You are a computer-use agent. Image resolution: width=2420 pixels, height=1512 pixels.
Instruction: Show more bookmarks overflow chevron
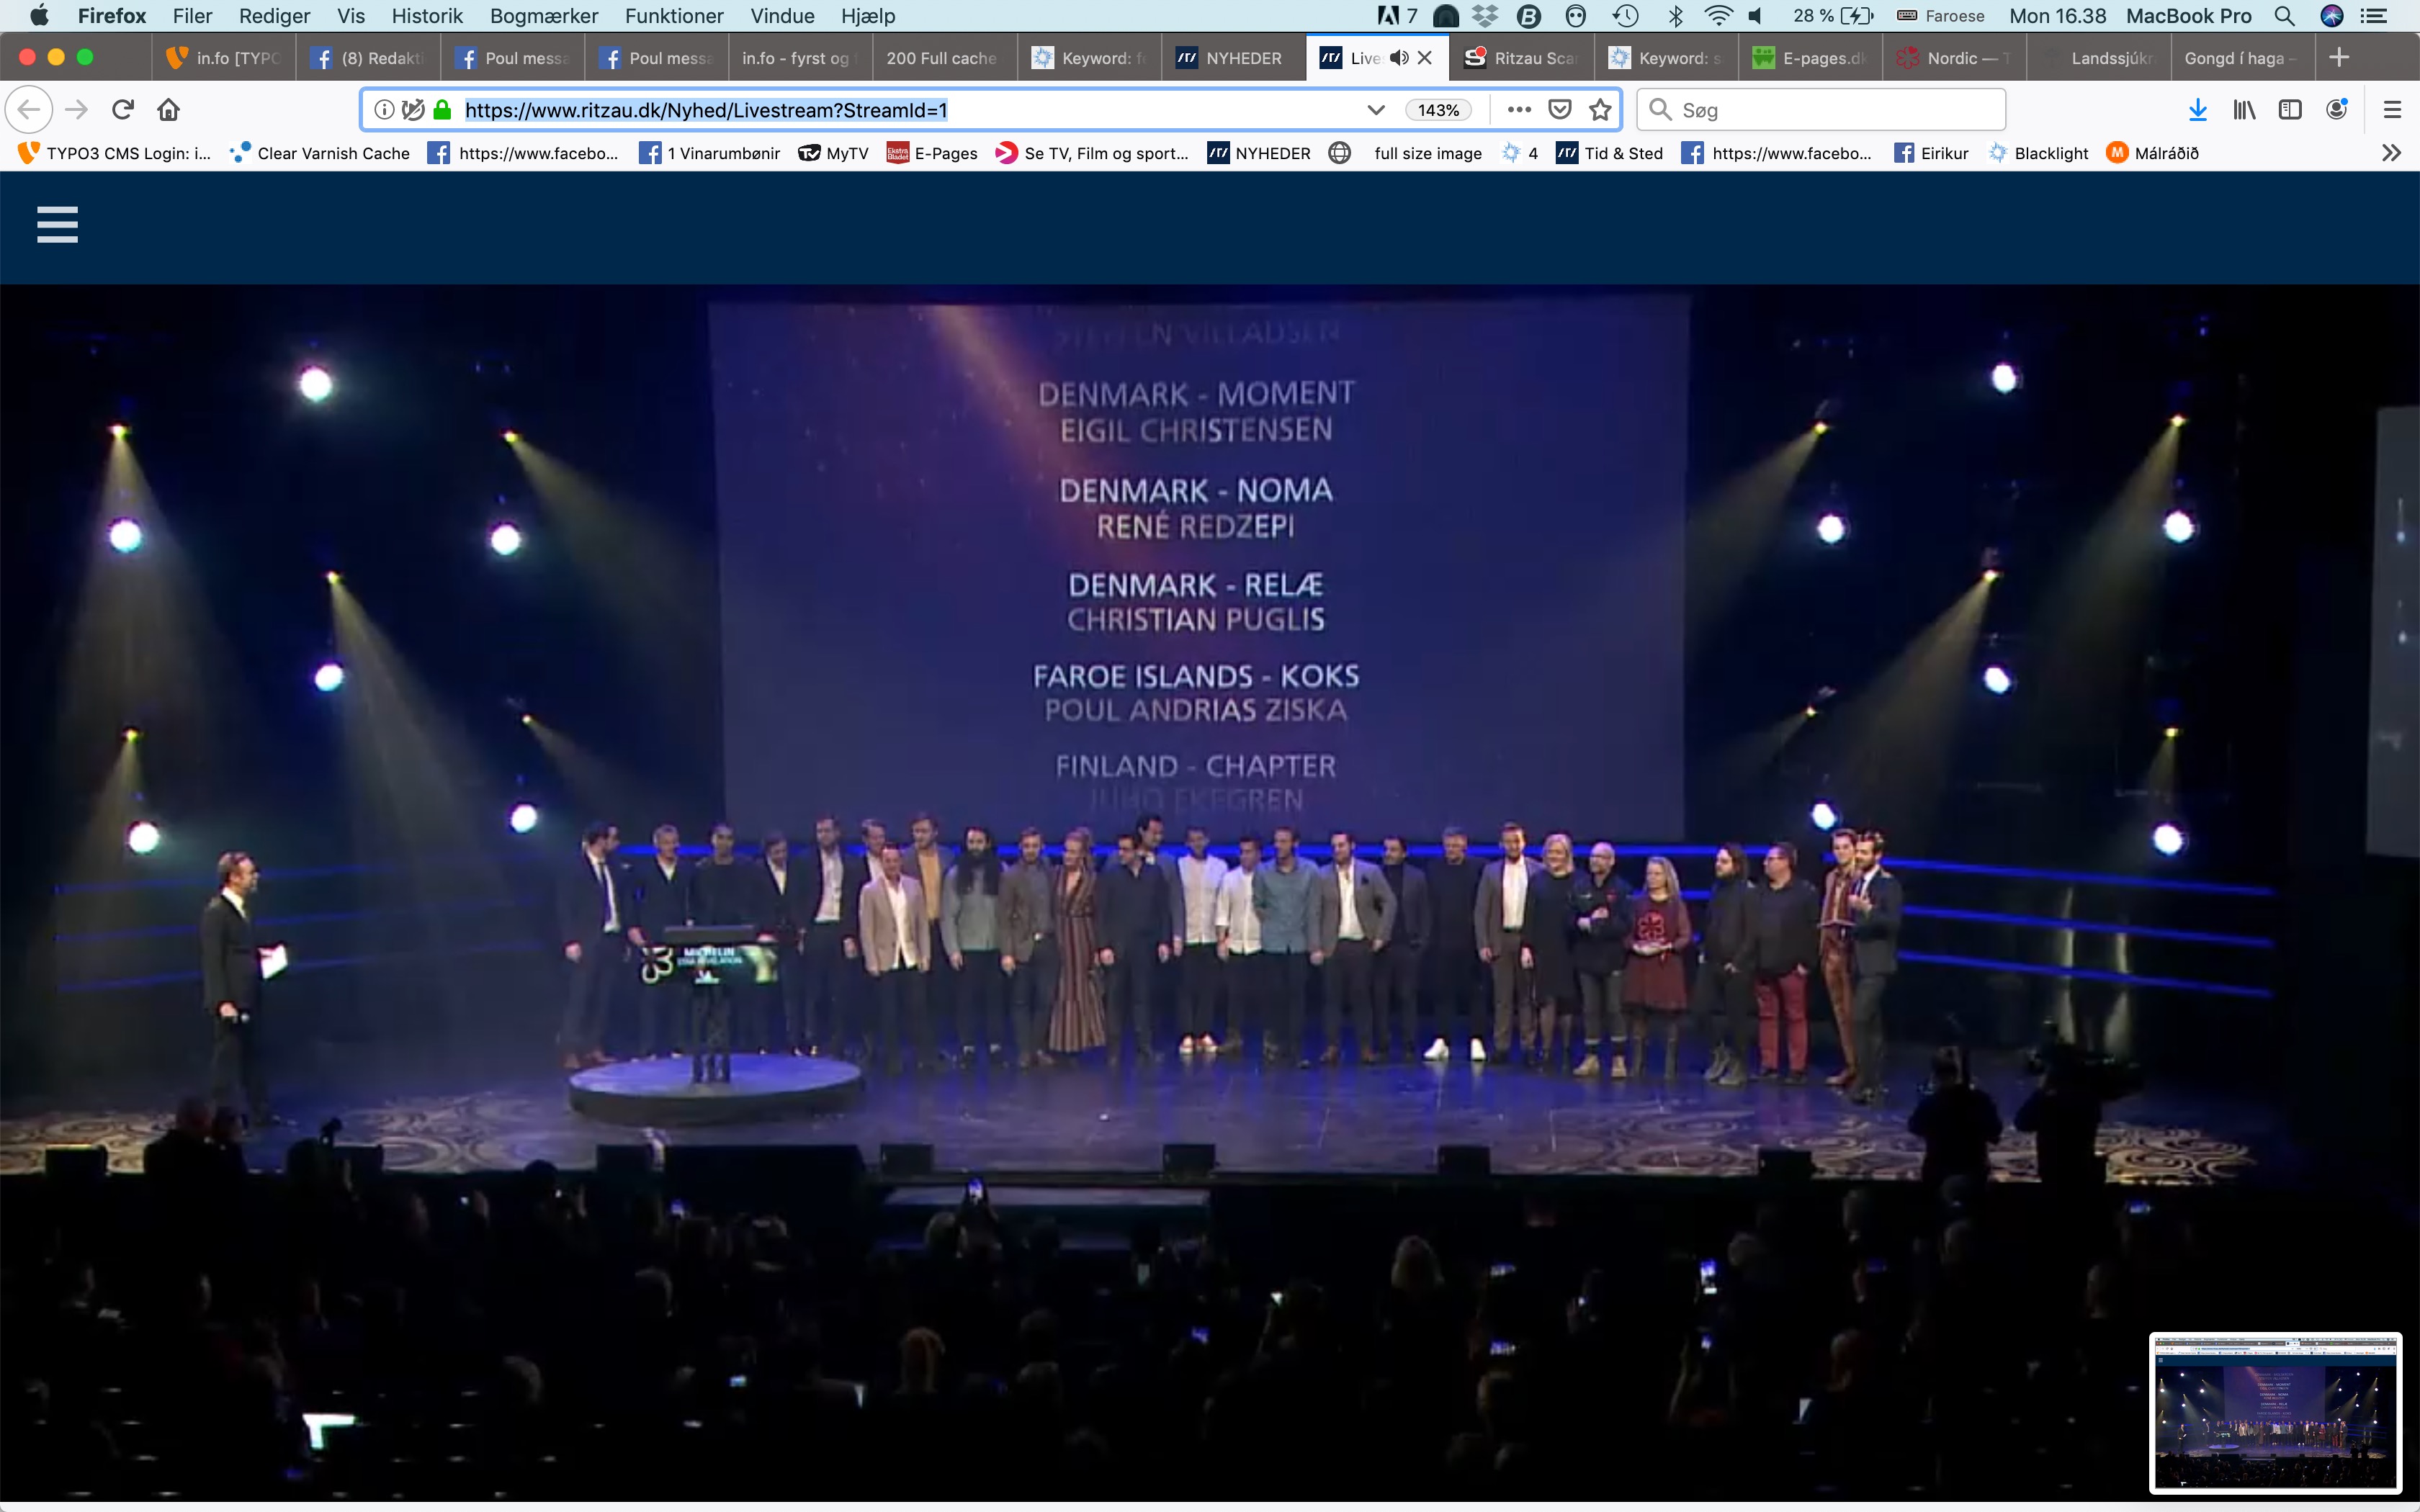[x=2391, y=153]
